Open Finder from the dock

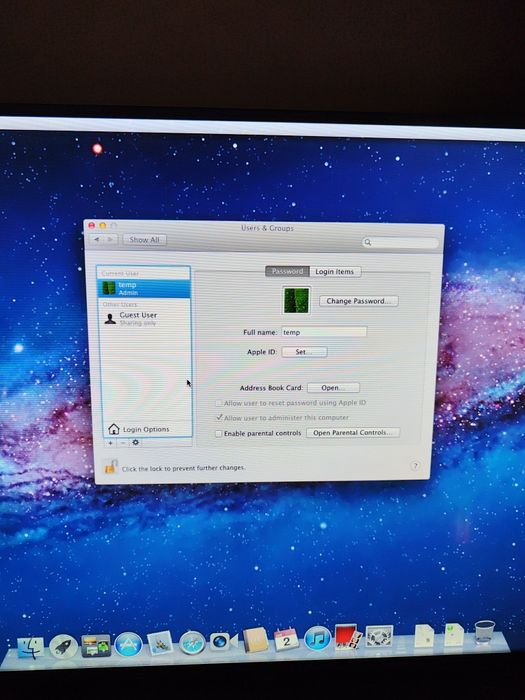(31, 647)
